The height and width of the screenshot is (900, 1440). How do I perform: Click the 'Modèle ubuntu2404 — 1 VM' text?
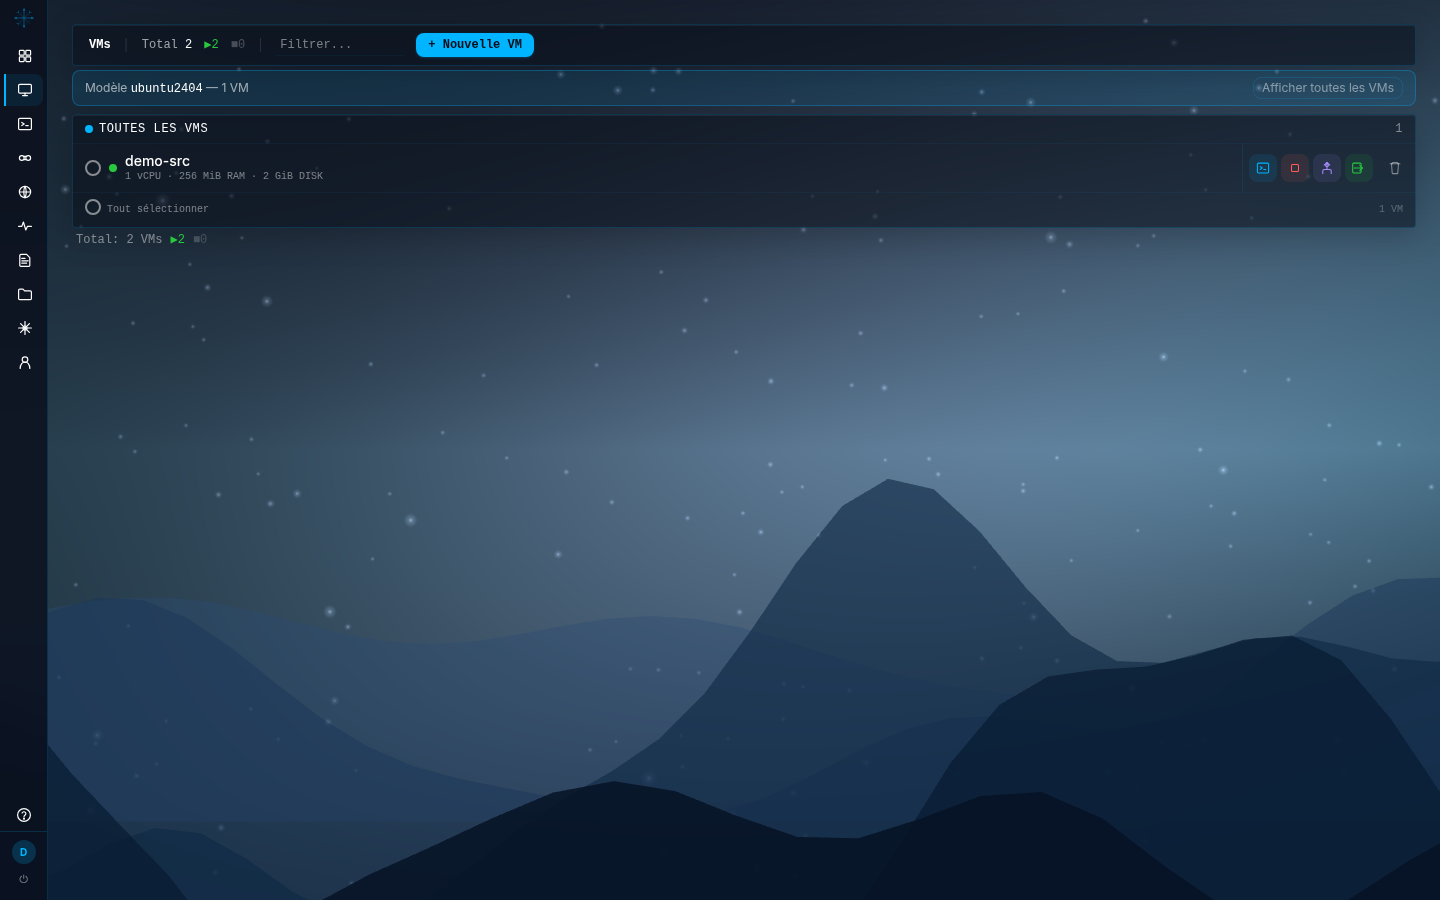click(167, 88)
